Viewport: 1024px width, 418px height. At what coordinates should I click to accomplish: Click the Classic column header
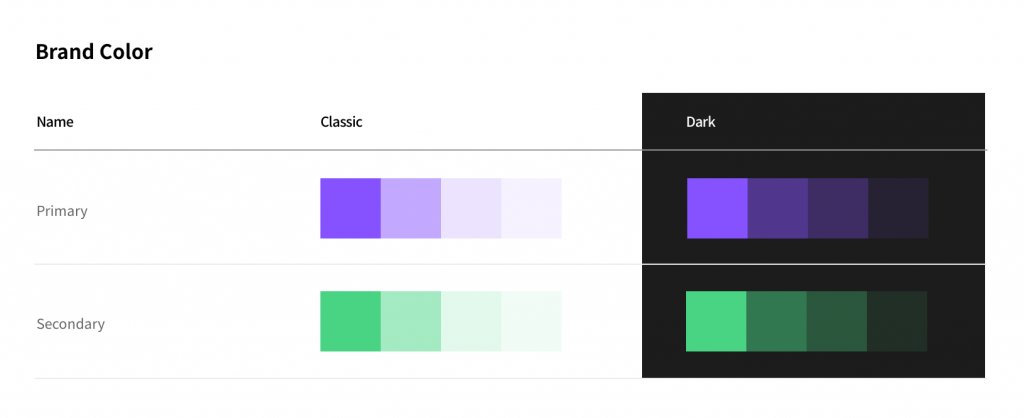[x=341, y=122]
